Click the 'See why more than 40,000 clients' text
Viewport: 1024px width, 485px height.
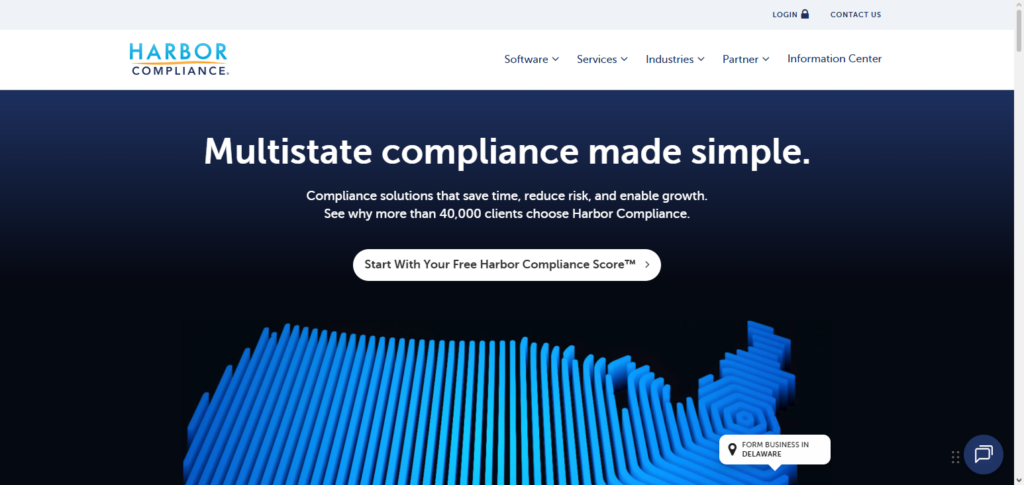tap(507, 213)
